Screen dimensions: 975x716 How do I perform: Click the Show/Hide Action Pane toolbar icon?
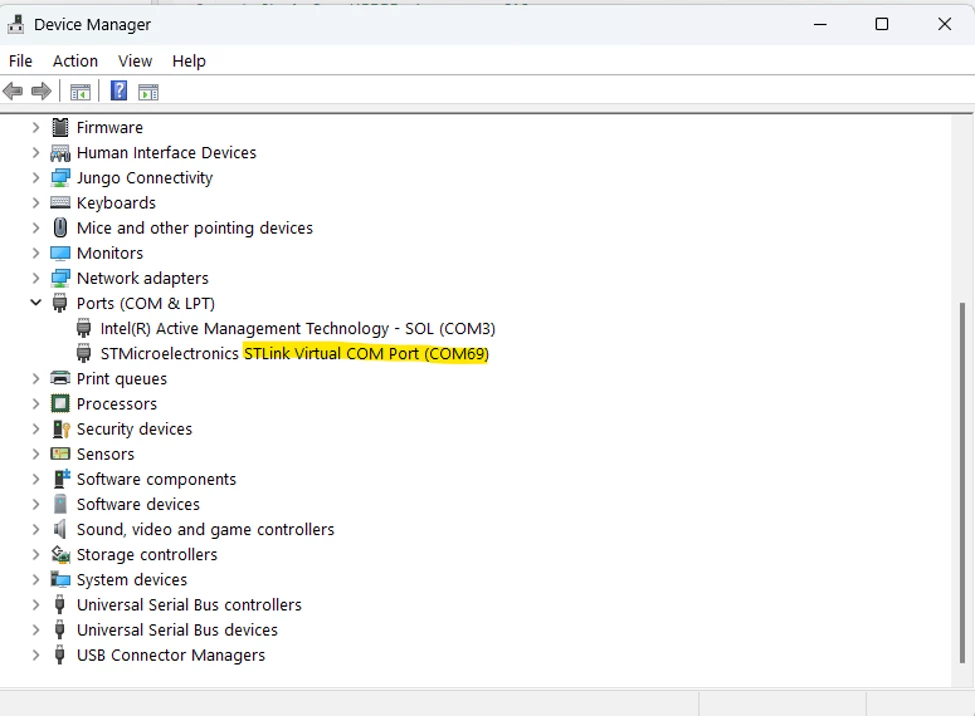[149, 92]
